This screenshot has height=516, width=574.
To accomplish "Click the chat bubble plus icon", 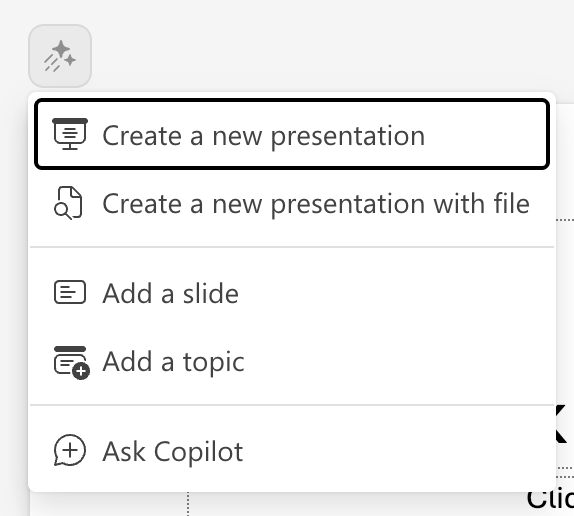I will coord(70,450).
